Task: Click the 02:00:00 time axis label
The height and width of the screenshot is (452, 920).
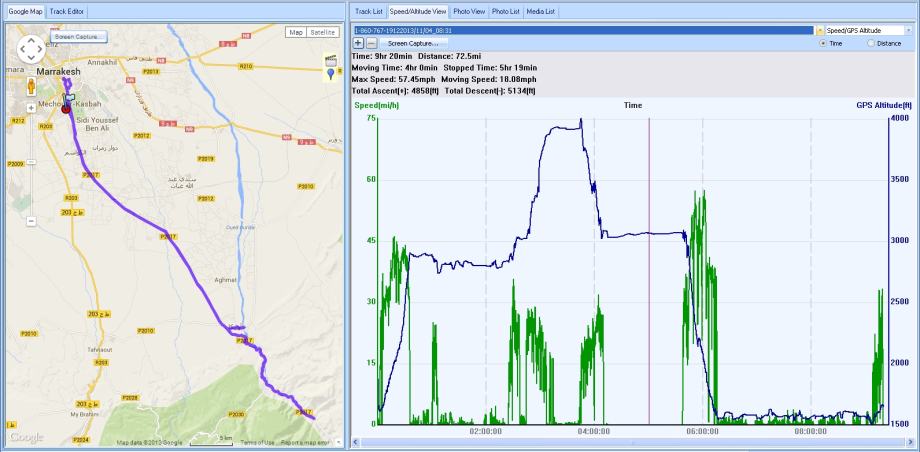Action: [x=485, y=430]
